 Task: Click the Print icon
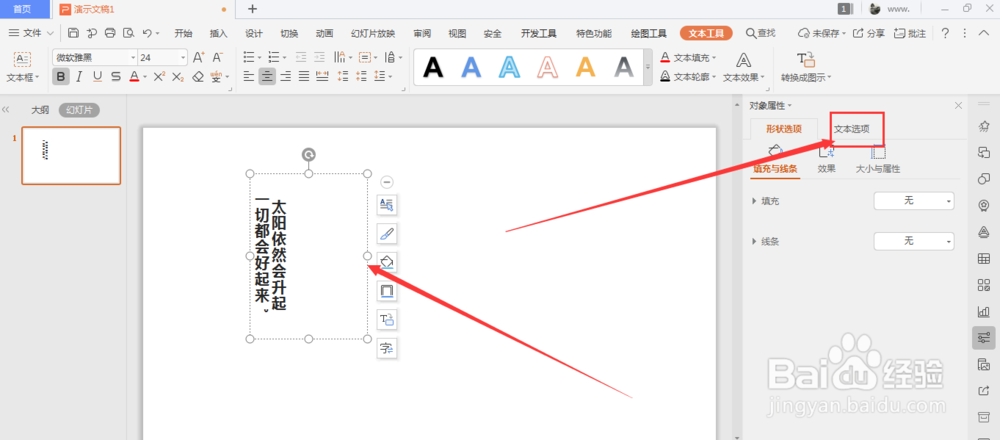click(110, 33)
